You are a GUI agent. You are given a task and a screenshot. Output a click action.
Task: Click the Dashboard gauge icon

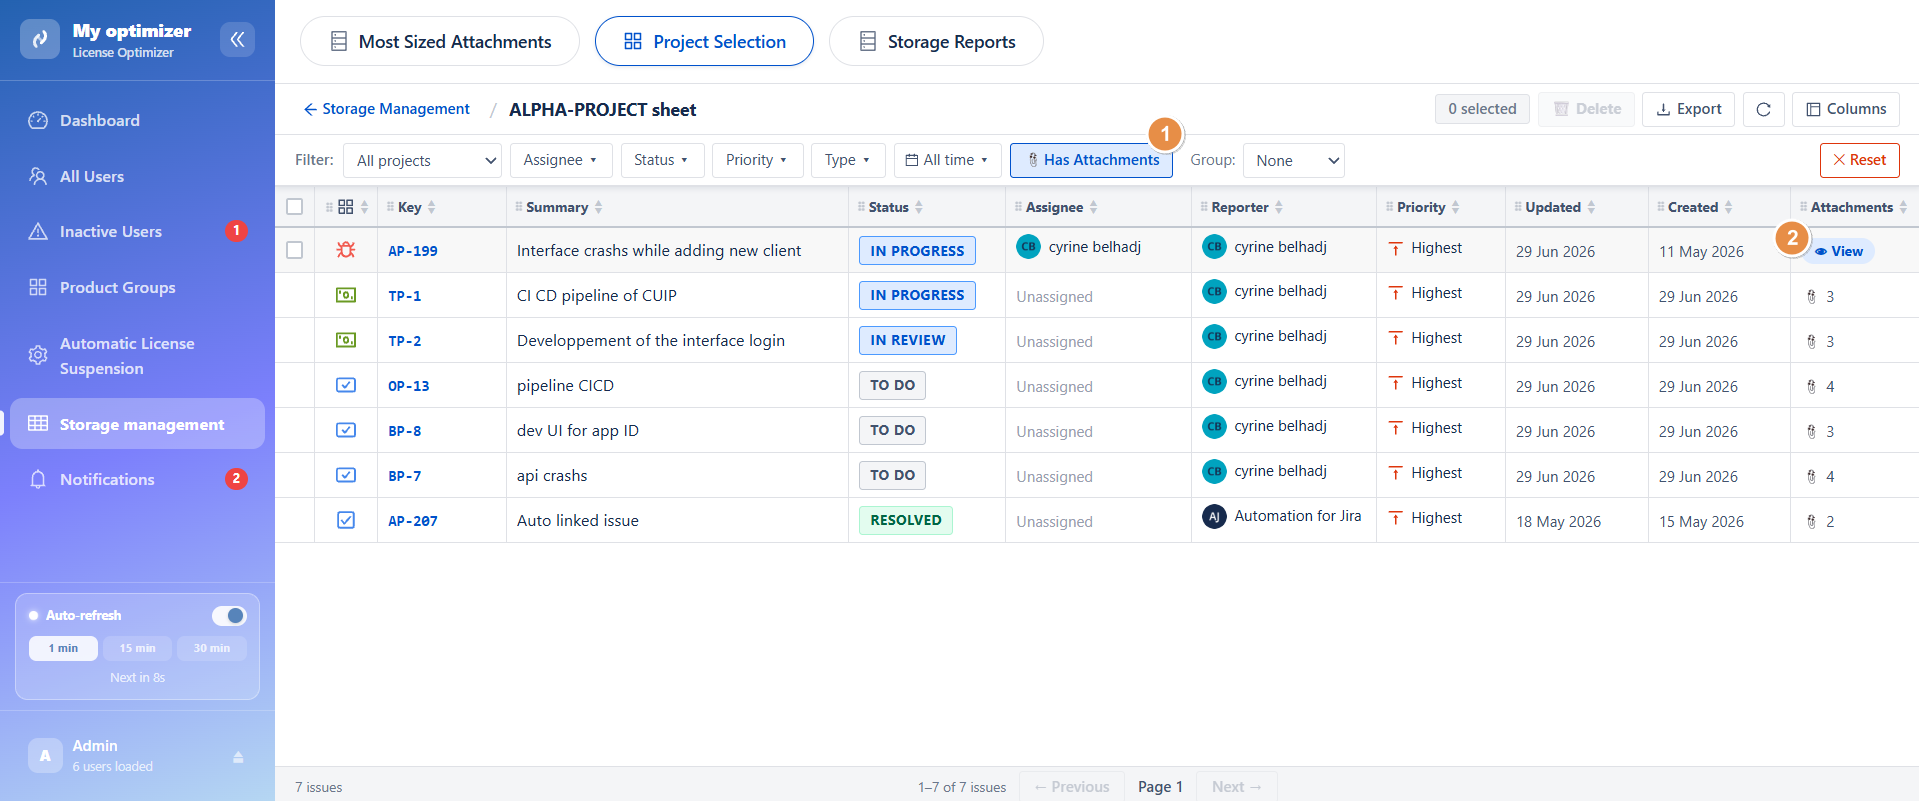pyautogui.click(x=38, y=120)
